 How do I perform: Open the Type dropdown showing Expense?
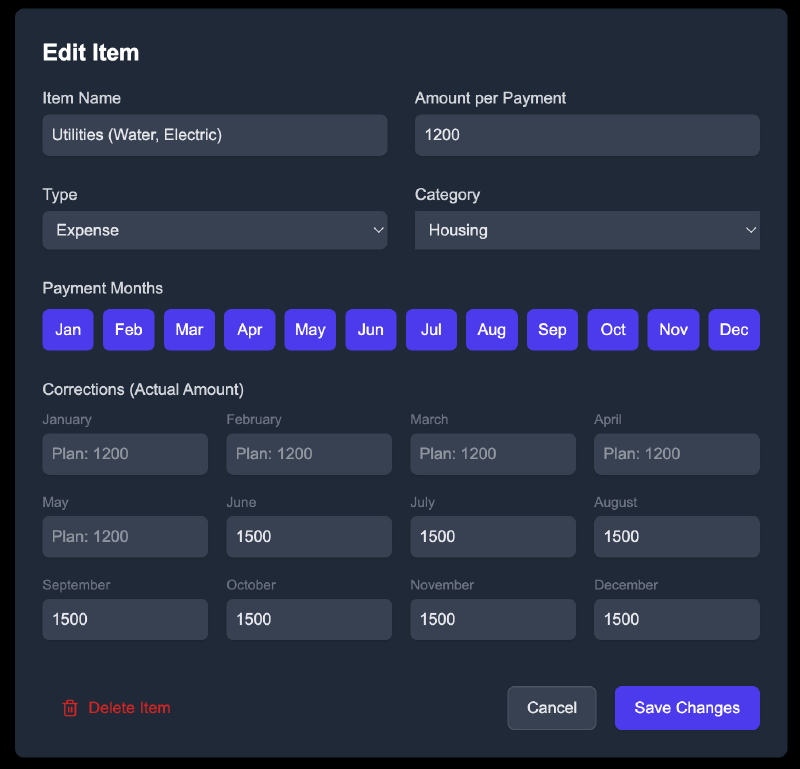[214, 230]
